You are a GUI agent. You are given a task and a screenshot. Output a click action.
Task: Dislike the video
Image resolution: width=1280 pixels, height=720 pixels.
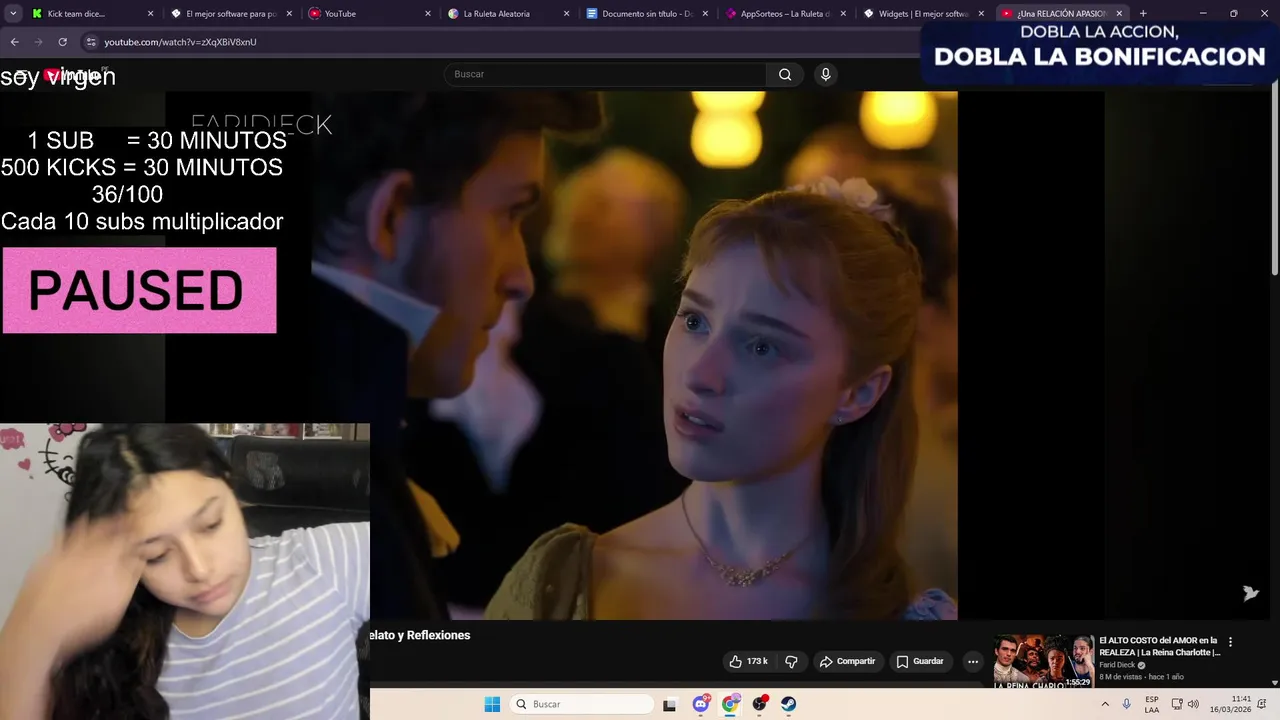tap(791, 661)
